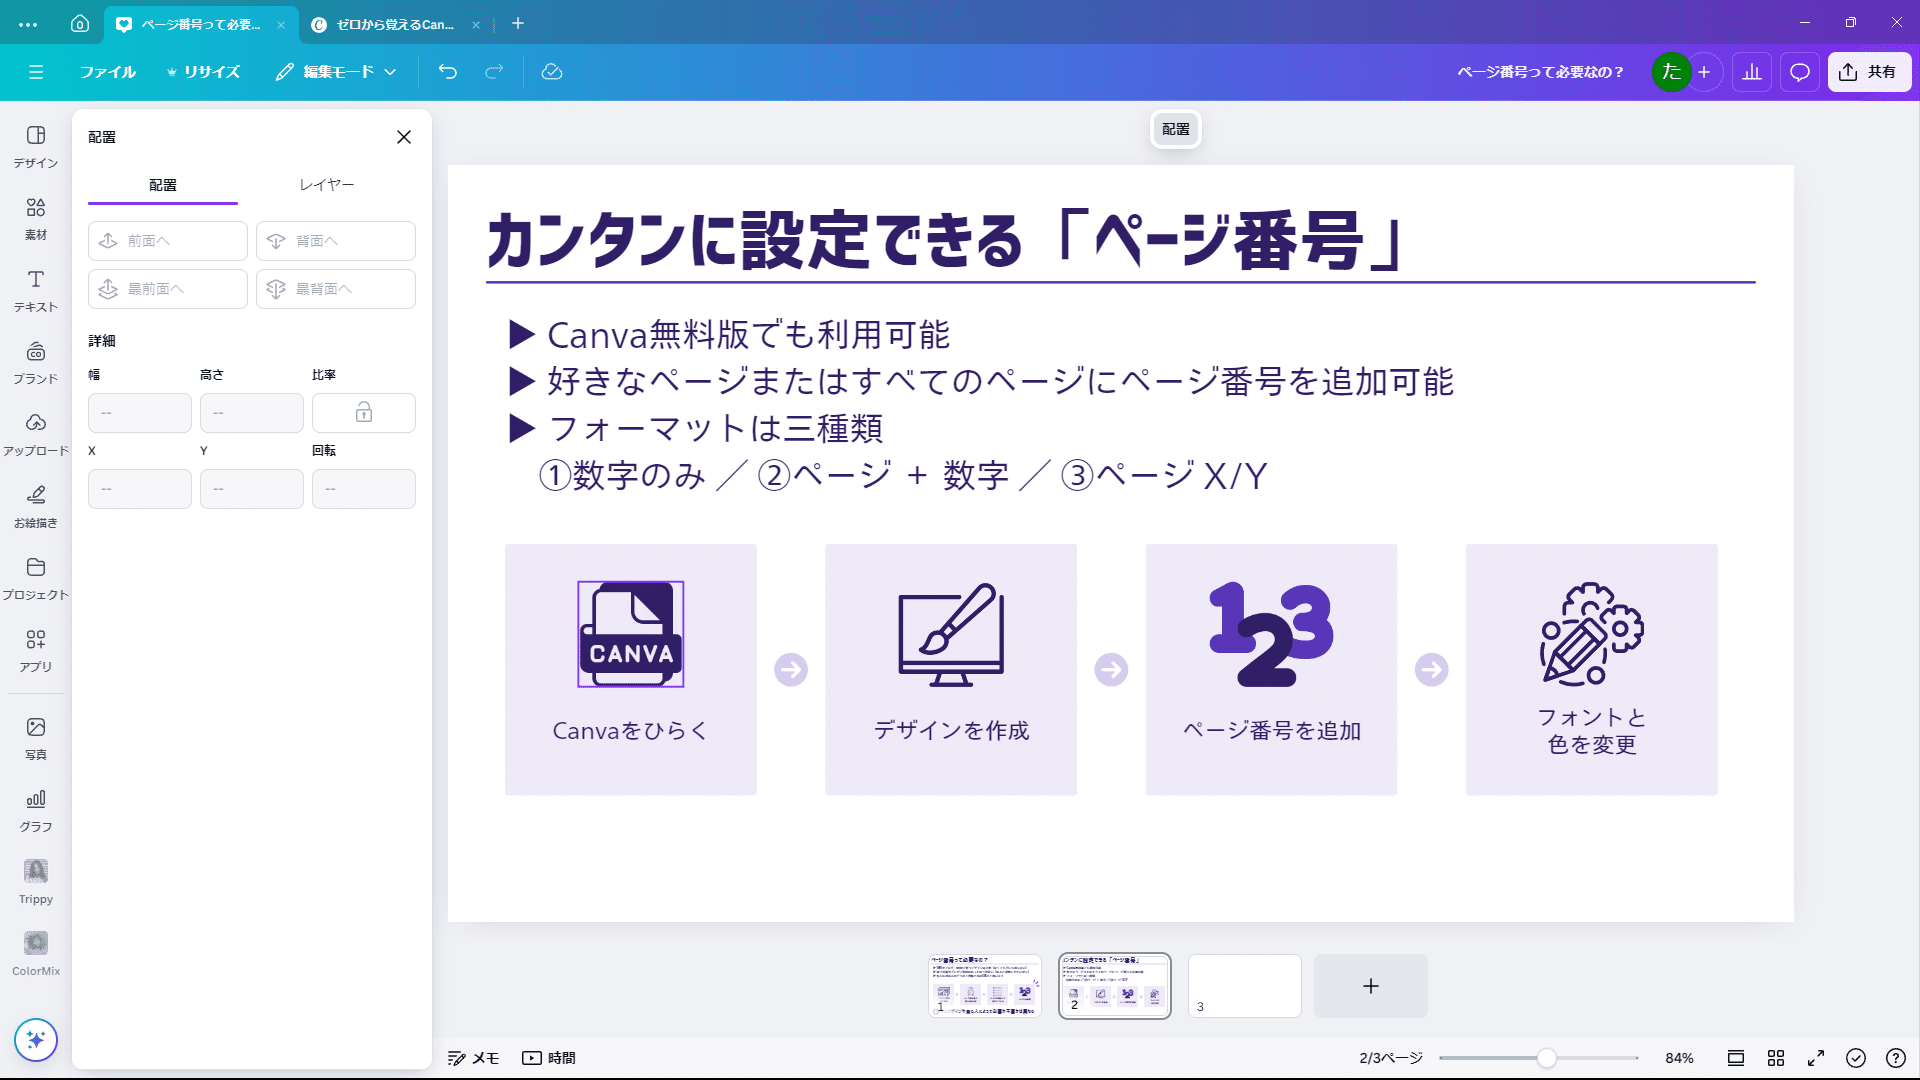Click the X position input field
Image resolution: width=1920 pixels, height=1080 pixels.
(140, 489)
